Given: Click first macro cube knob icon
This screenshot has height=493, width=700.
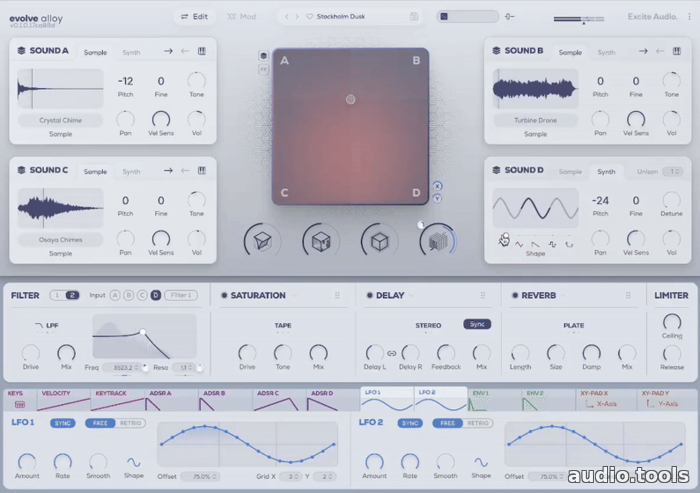Looking at the screenshot, I should (x=262, y=242).
